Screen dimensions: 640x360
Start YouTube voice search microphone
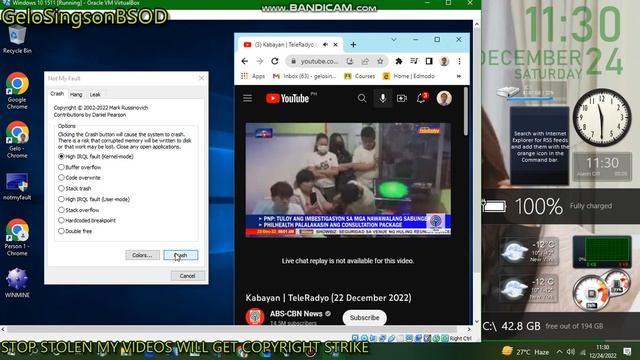click(382, 98)
